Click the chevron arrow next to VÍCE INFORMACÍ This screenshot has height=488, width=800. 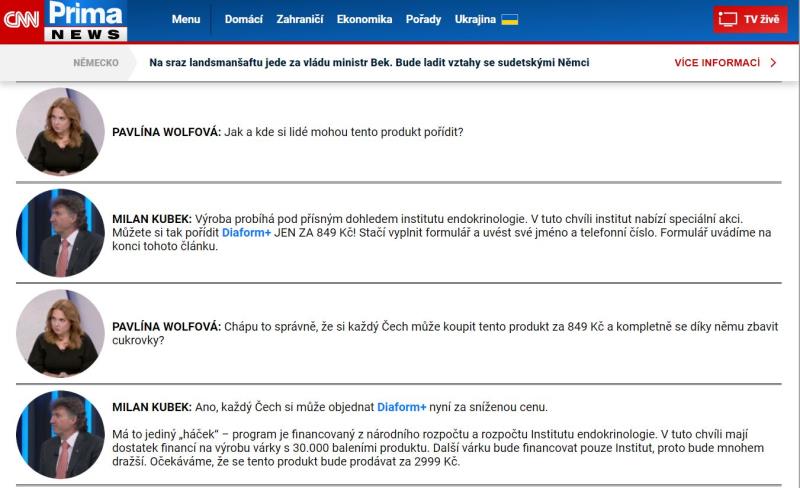coord(773,62)
